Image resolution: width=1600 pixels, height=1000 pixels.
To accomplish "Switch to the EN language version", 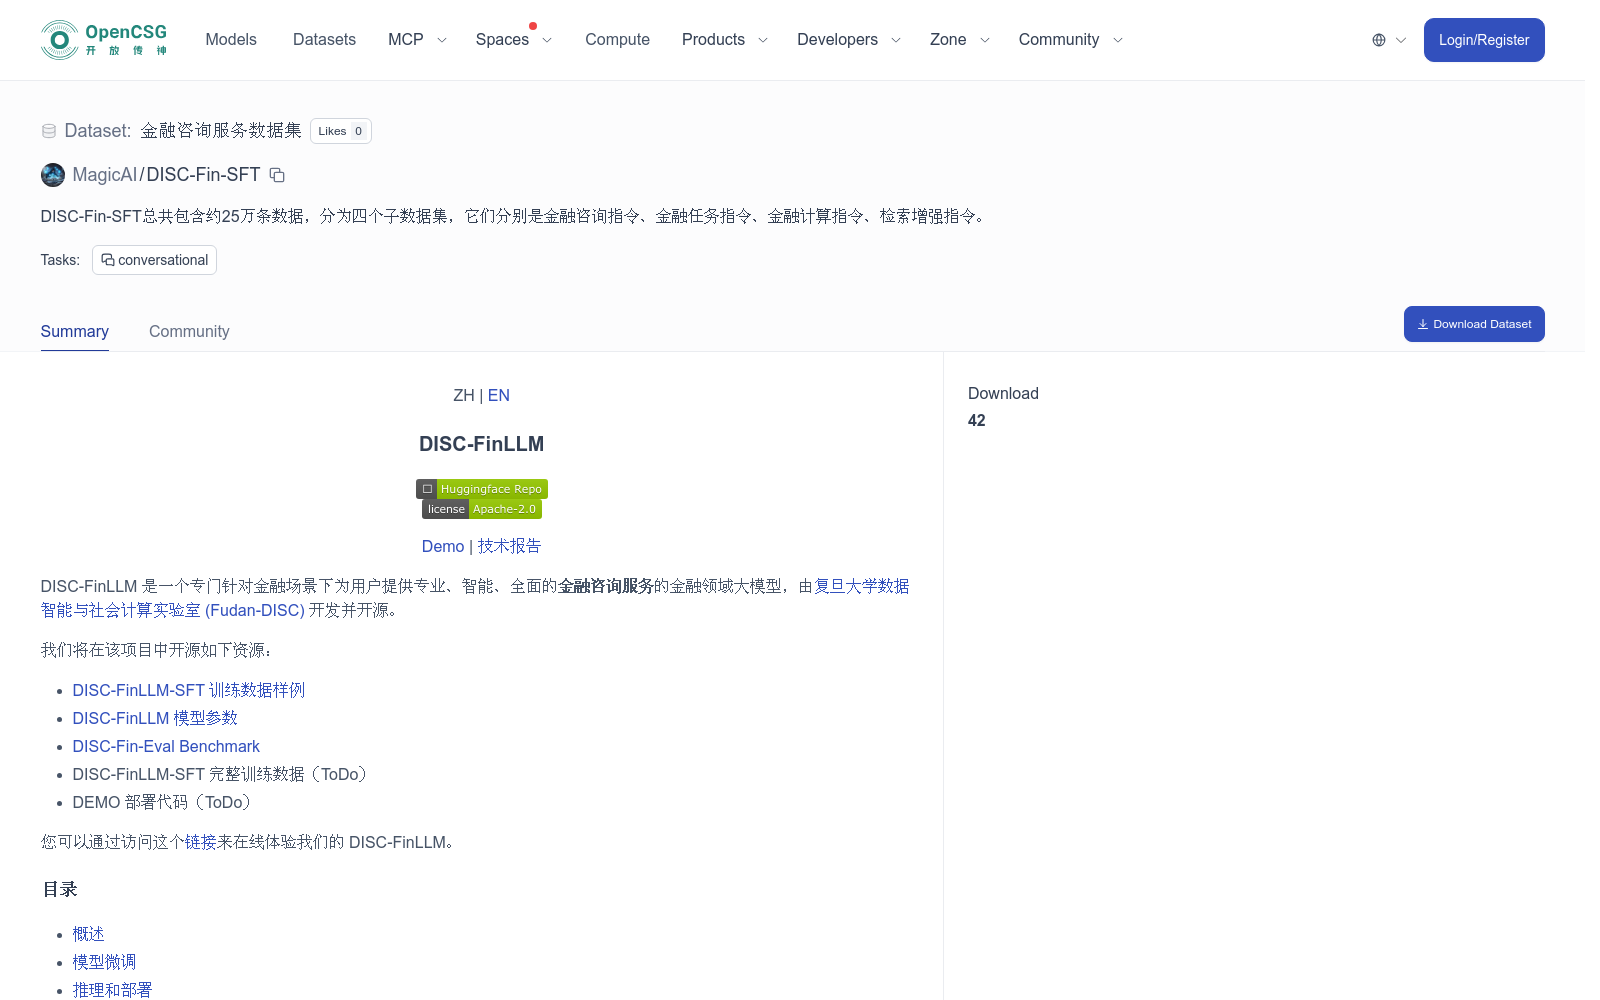I will pyautogui.click(x=498, y=395).
